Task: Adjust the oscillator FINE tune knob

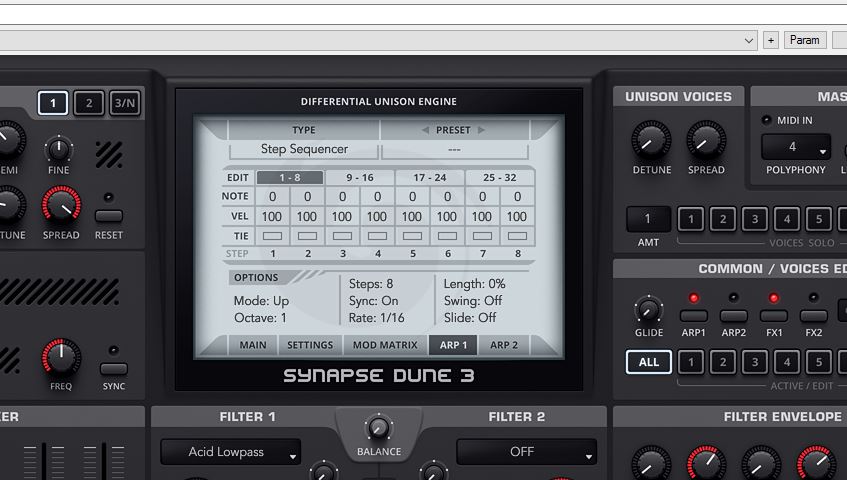Action: coord(58,149)
